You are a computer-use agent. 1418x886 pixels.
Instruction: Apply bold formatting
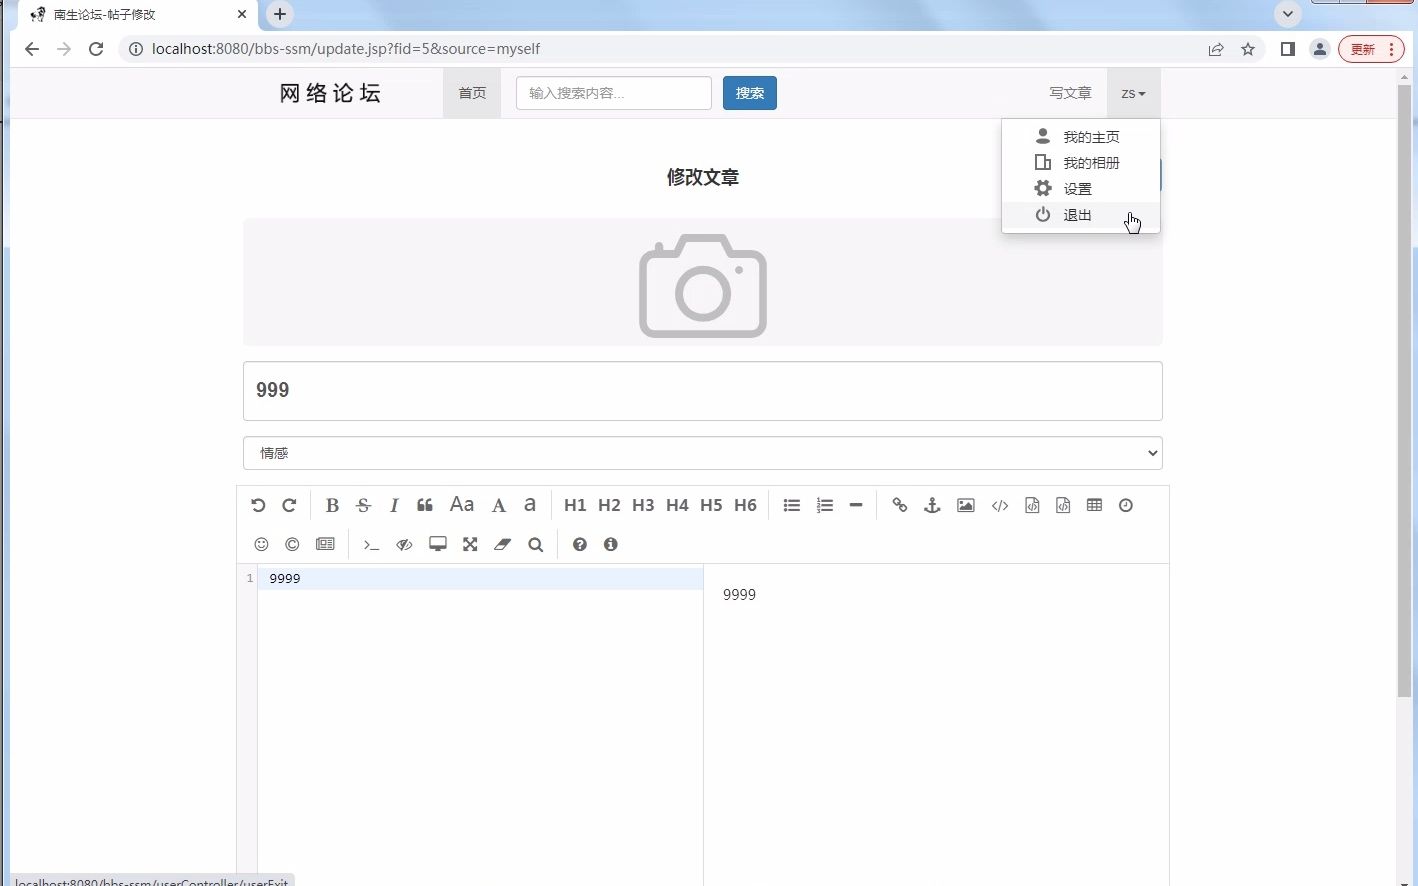tap(332, 506)
